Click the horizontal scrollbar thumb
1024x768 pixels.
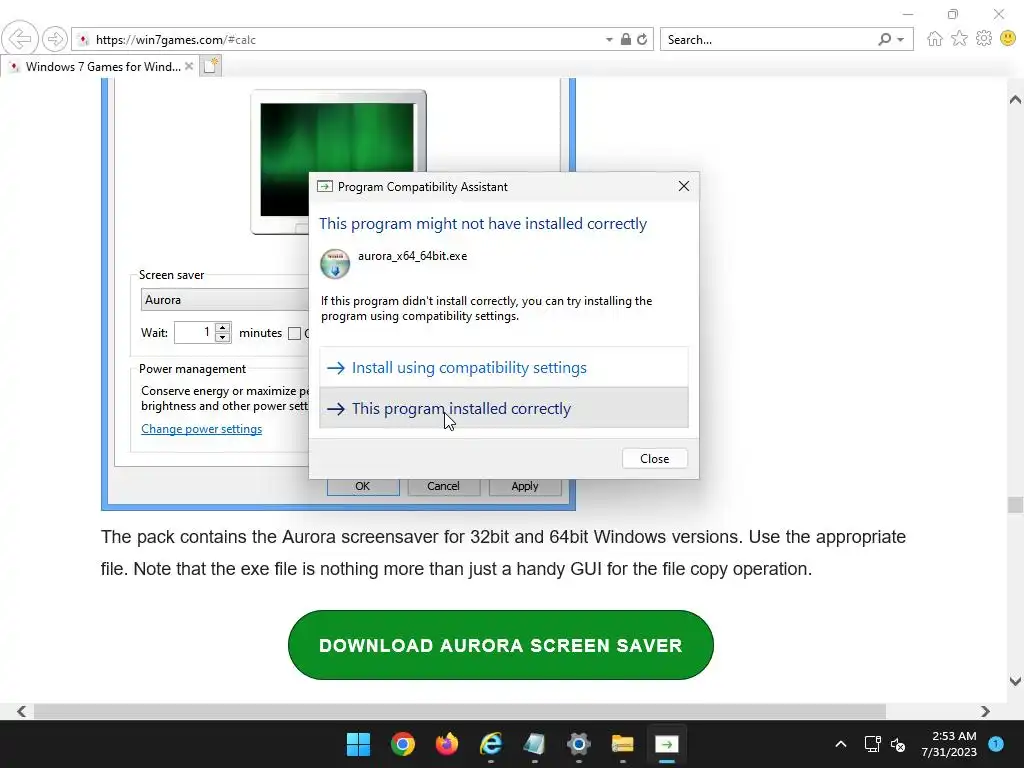[x=460, y=711]
